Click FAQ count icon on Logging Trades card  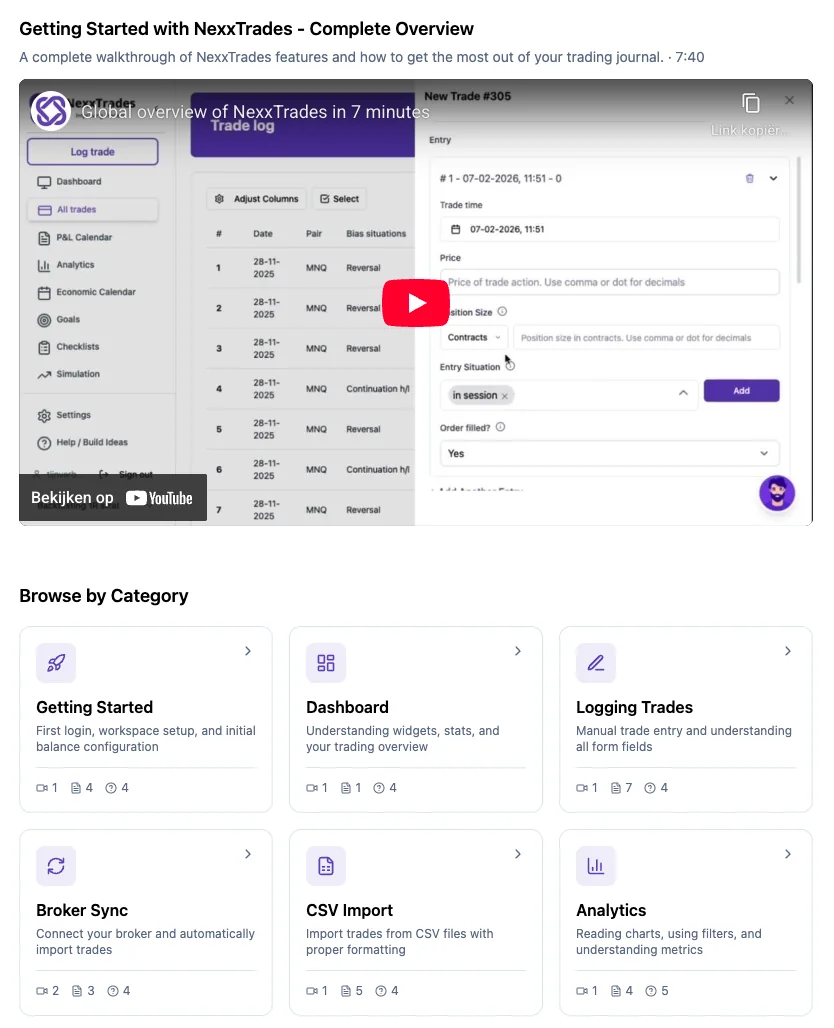click(x=650, y=788)
